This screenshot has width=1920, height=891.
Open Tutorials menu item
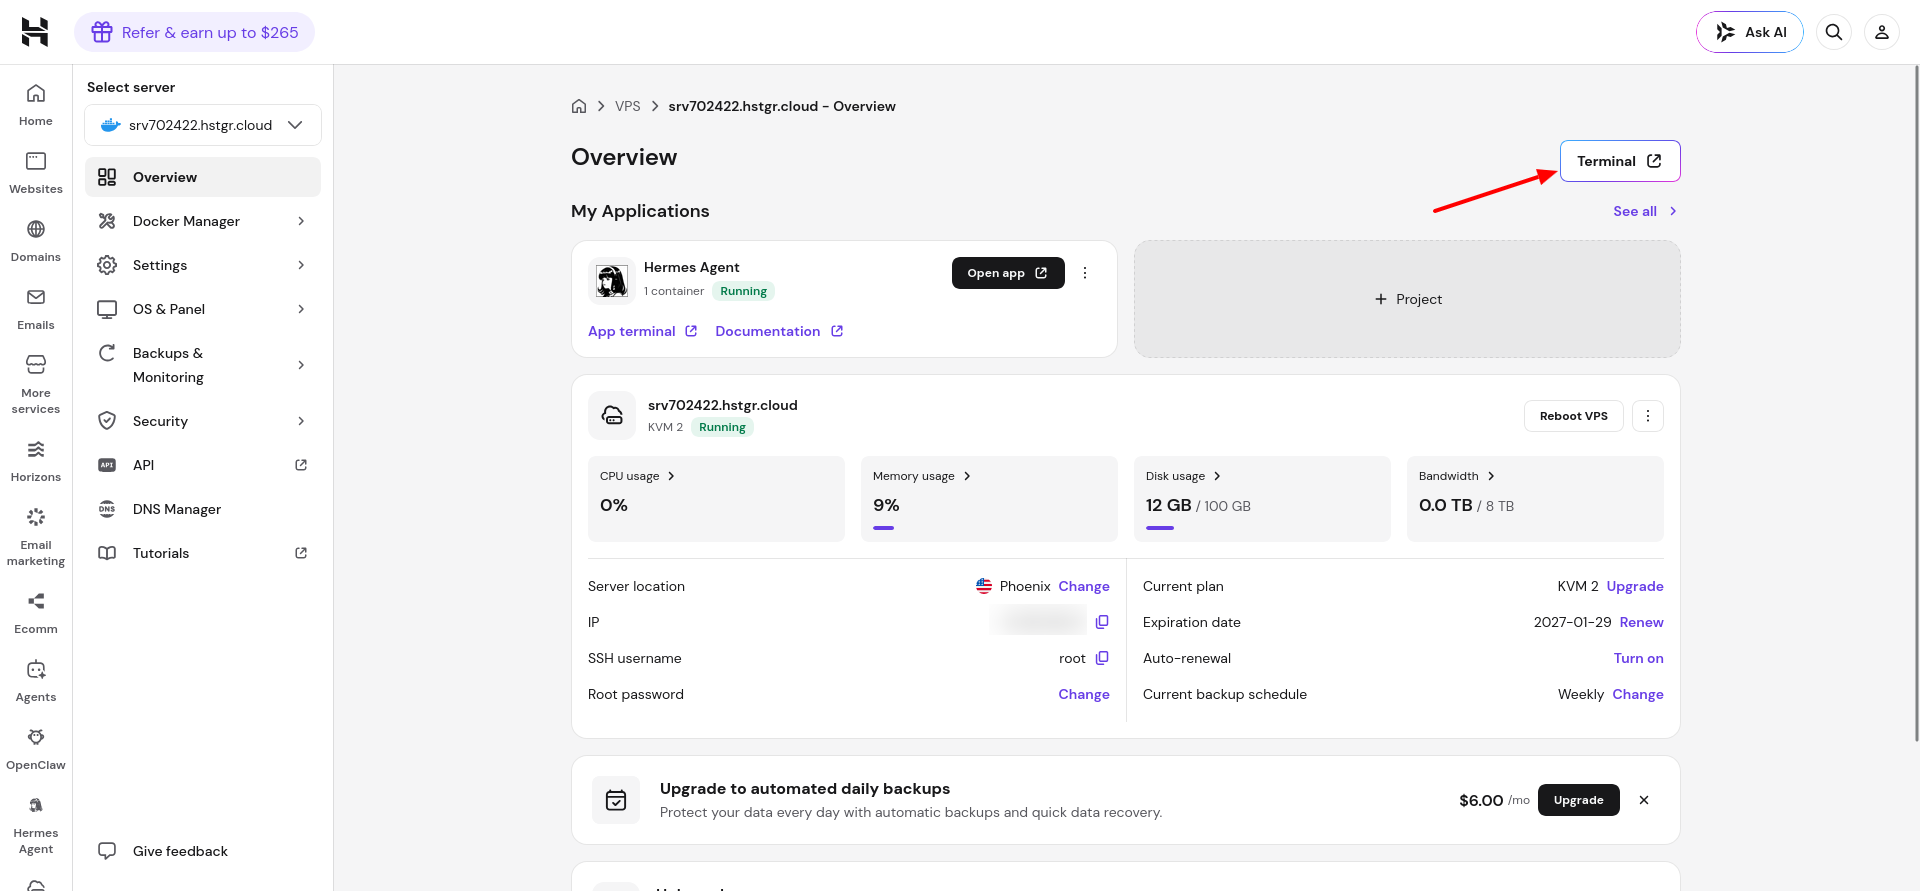(203, 553)
